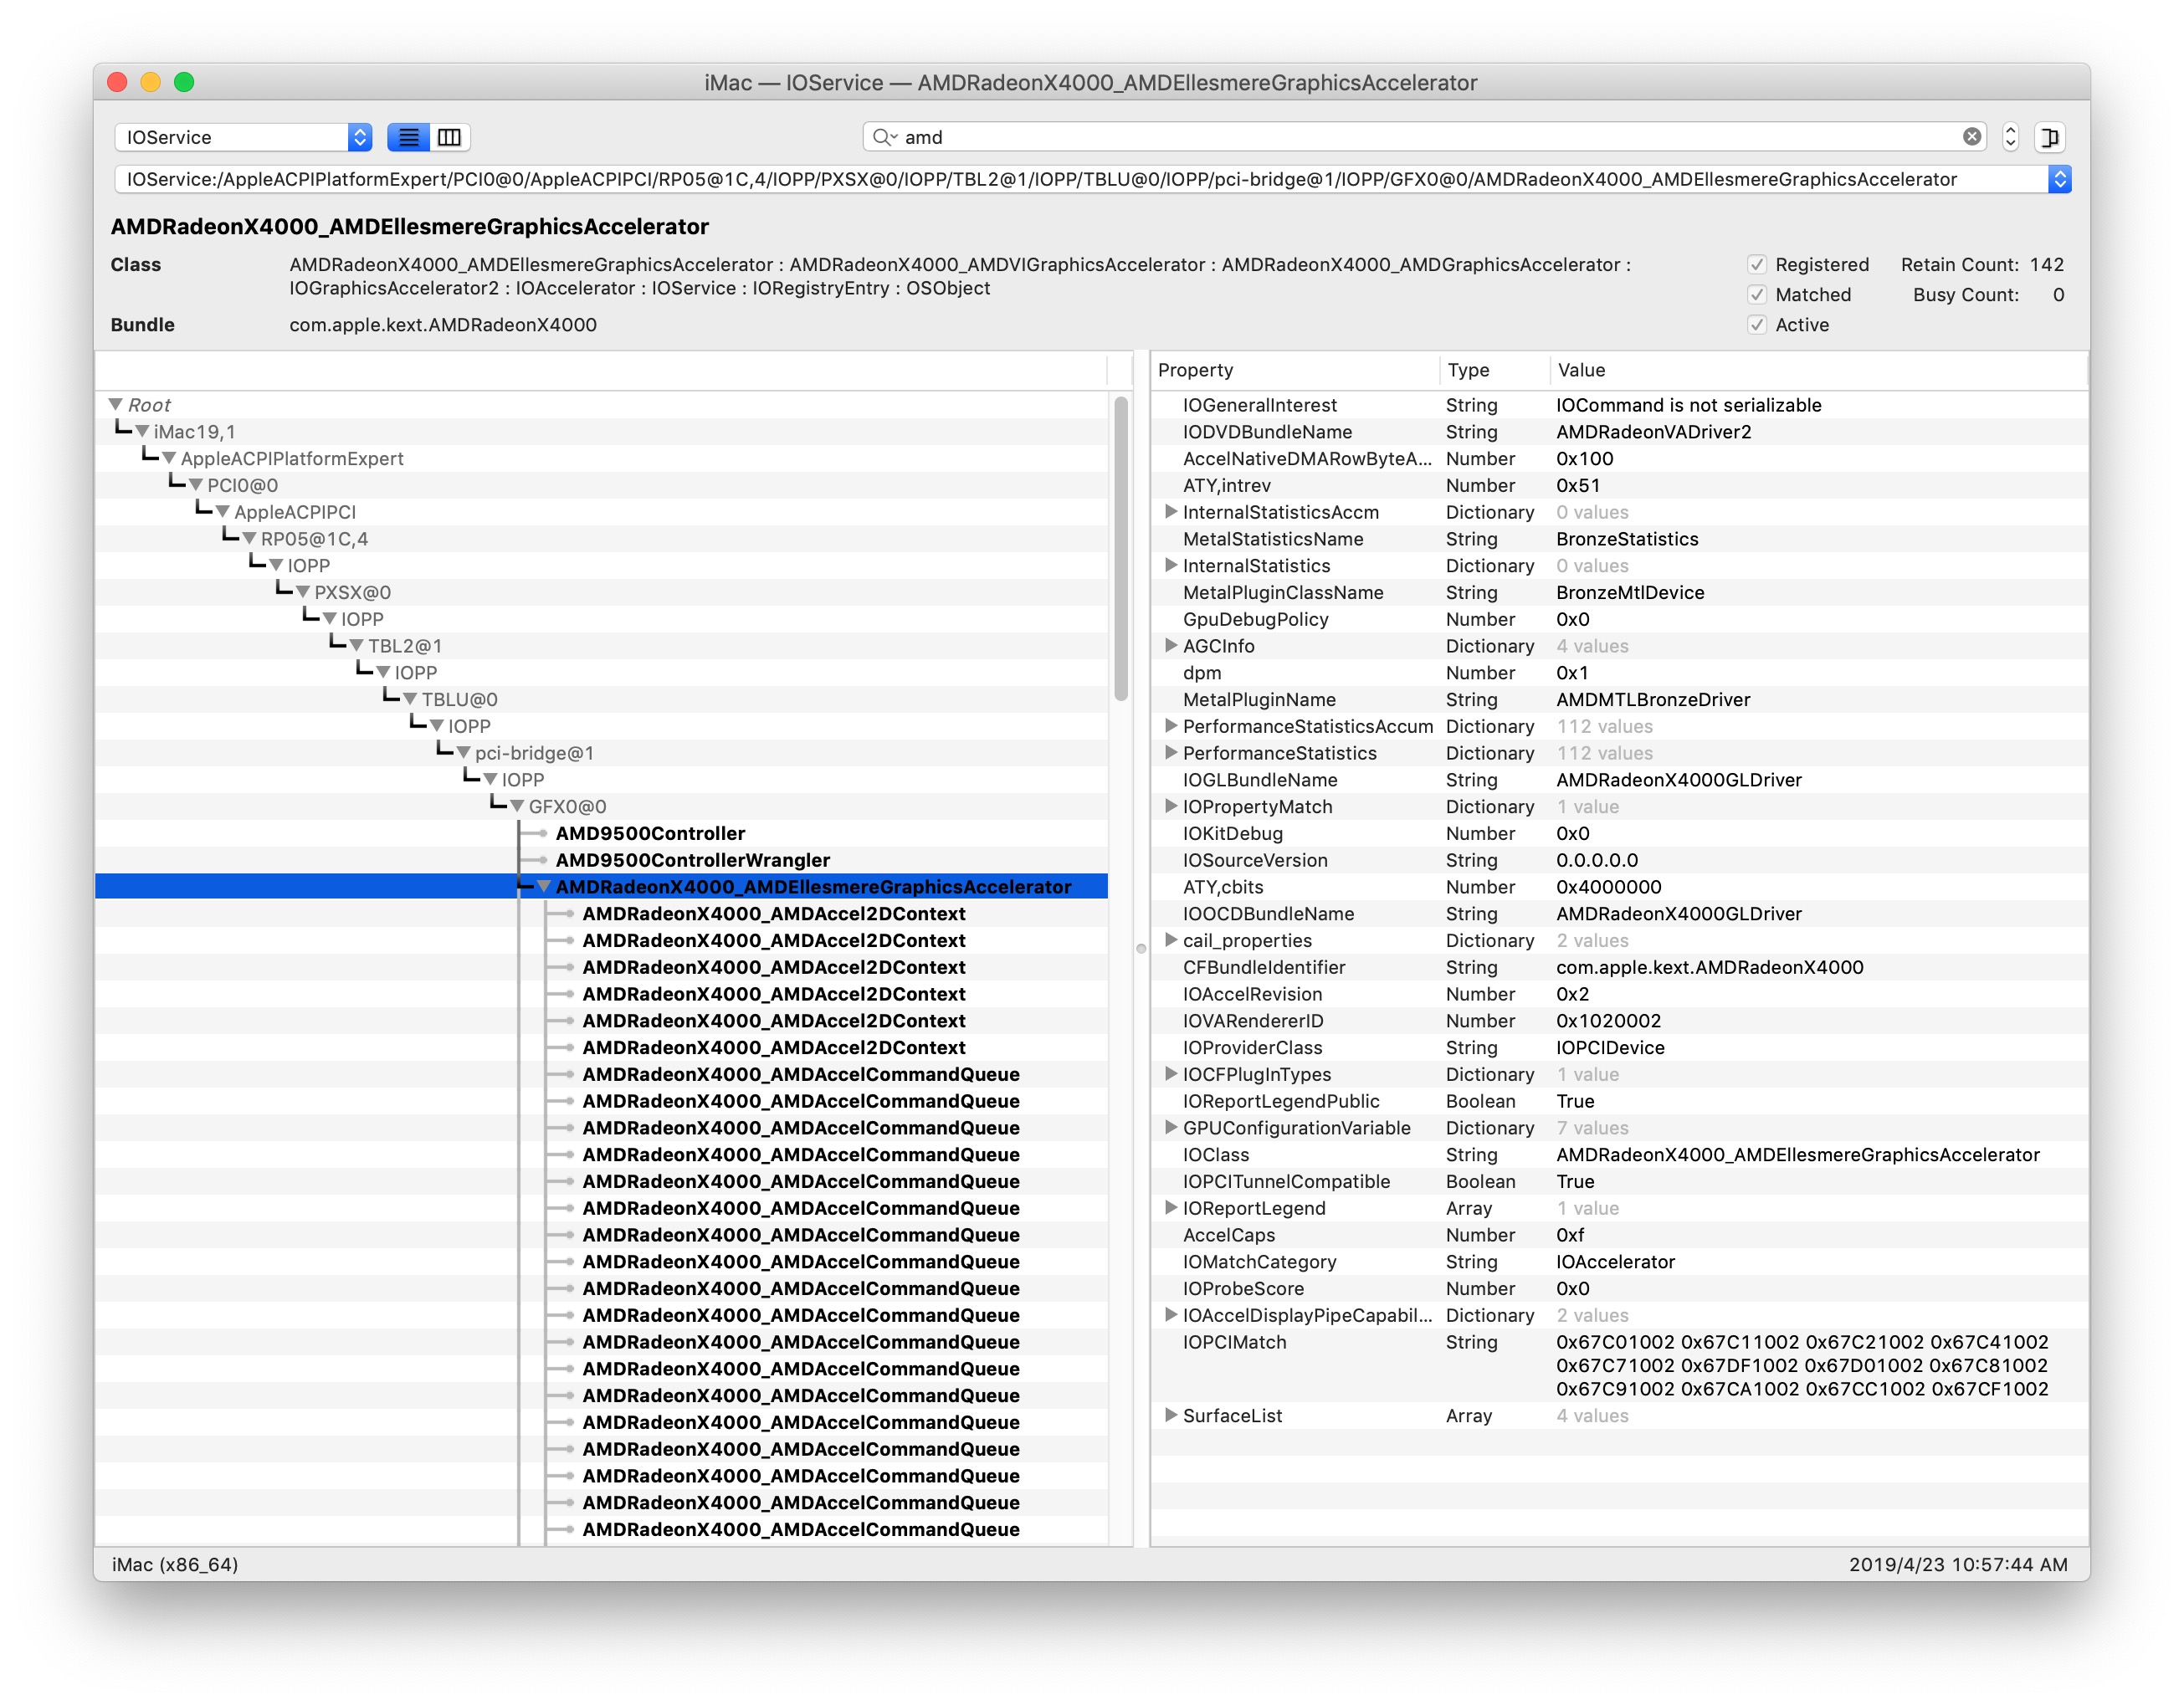The height and width of the screenshot is (1705, 2184).
Task: Switch to column browser view icon
Action: tap(450, 137)
